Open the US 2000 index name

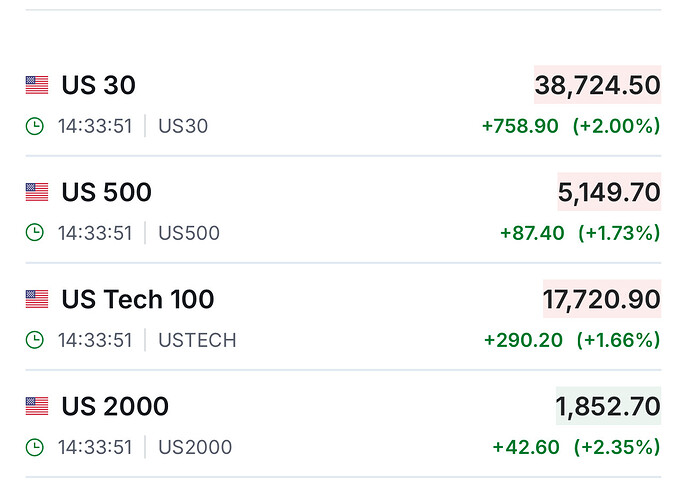(115, 406)
